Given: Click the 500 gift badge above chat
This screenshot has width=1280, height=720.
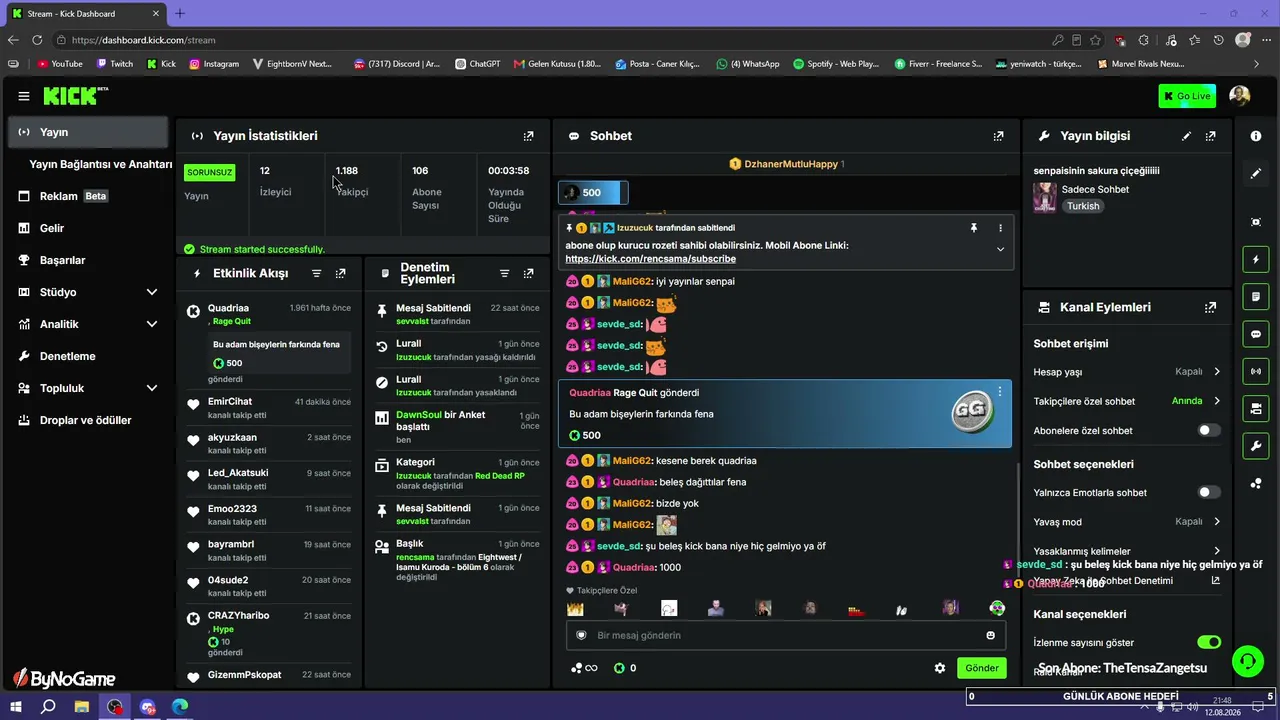Looking at the screenshot, I should coord(593,192).
